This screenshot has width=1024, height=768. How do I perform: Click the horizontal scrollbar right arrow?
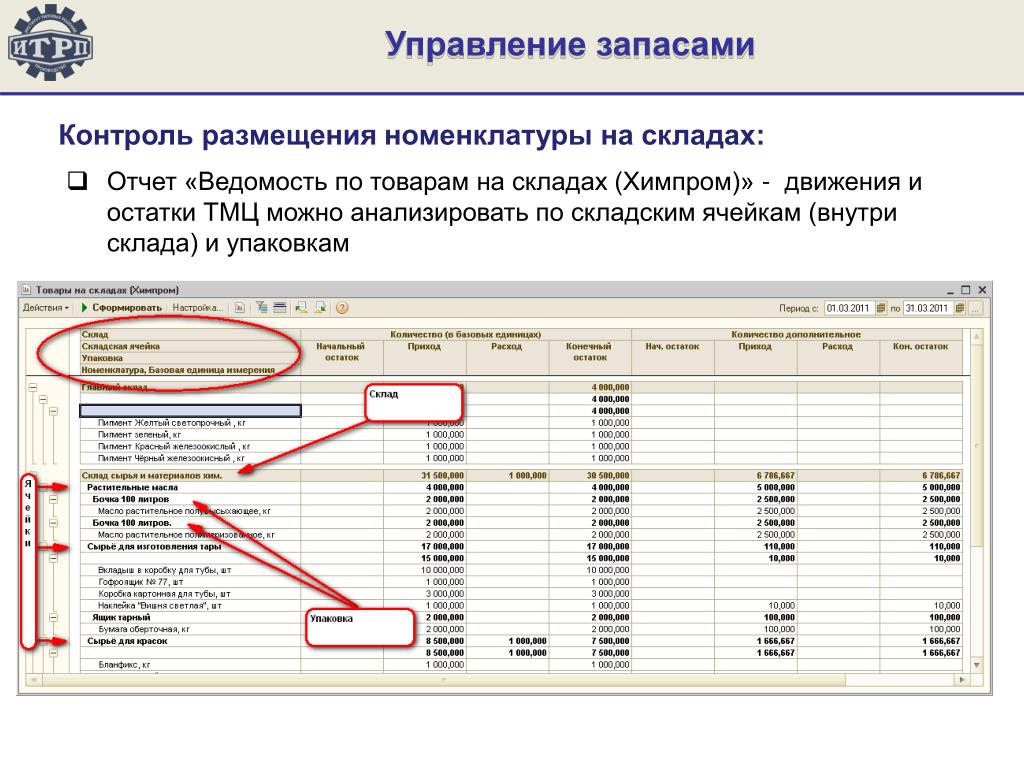tap(961, 680)
